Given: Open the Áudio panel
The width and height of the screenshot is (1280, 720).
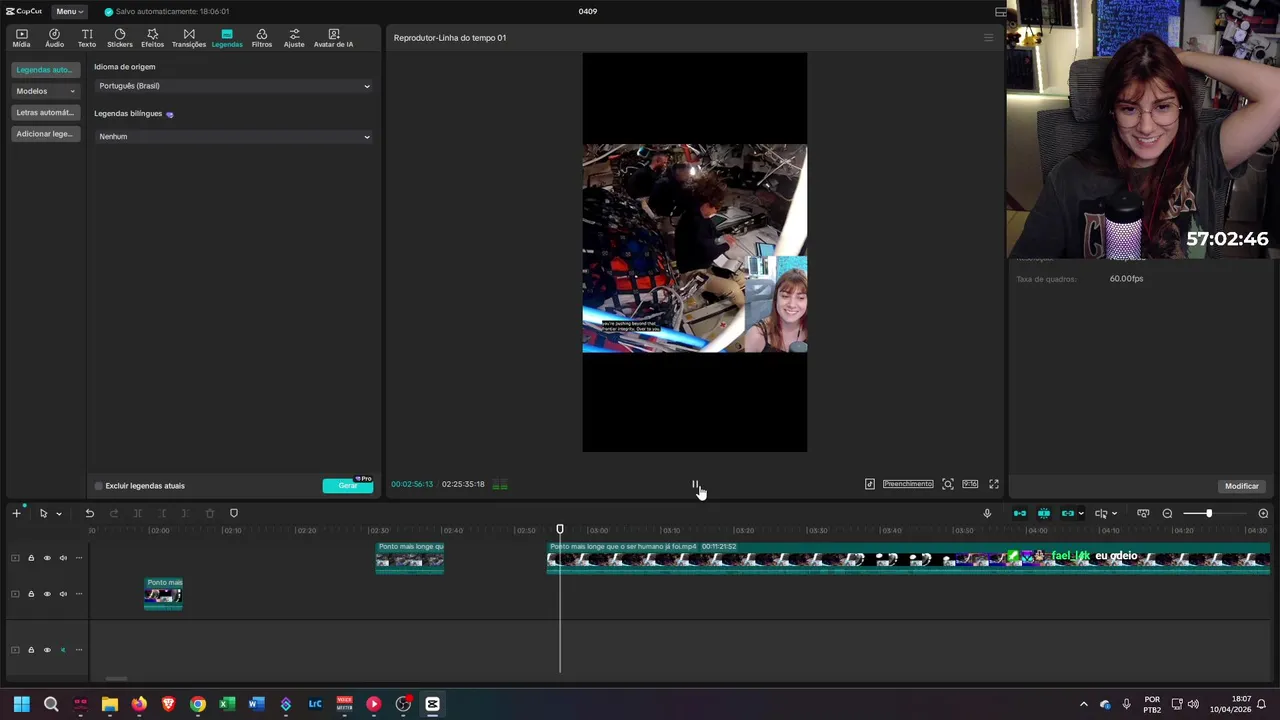Looking at the screenshot, I should [x=54, y=38].
